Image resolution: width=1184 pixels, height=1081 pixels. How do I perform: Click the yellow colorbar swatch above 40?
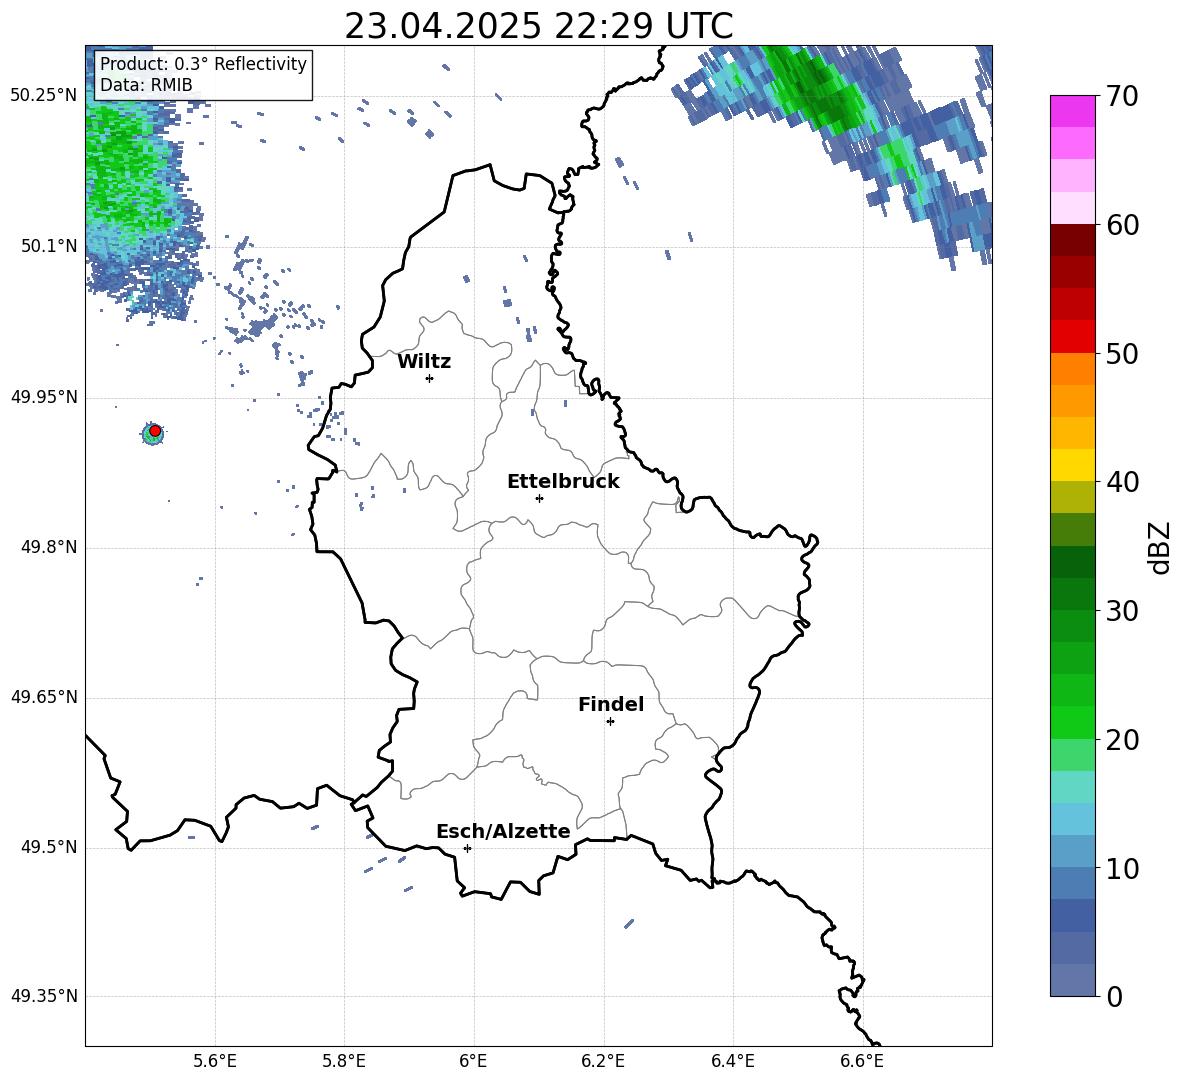[x=1073, y=465]
